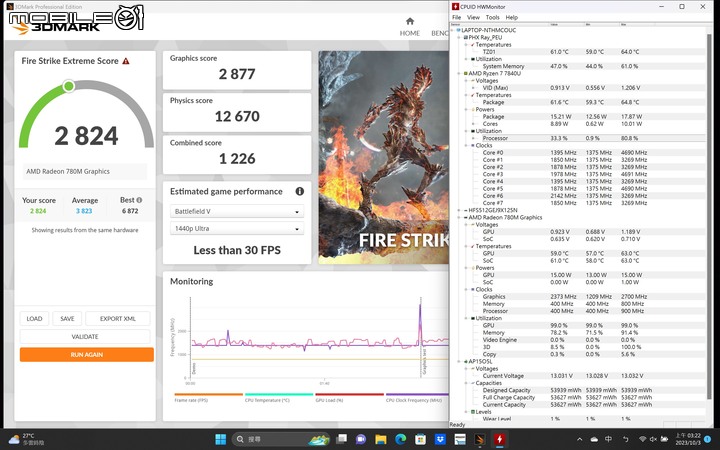Open the View menu in HWMonitor
The width and height of the screenshot is (720, 450).
[x=473, y=17]
